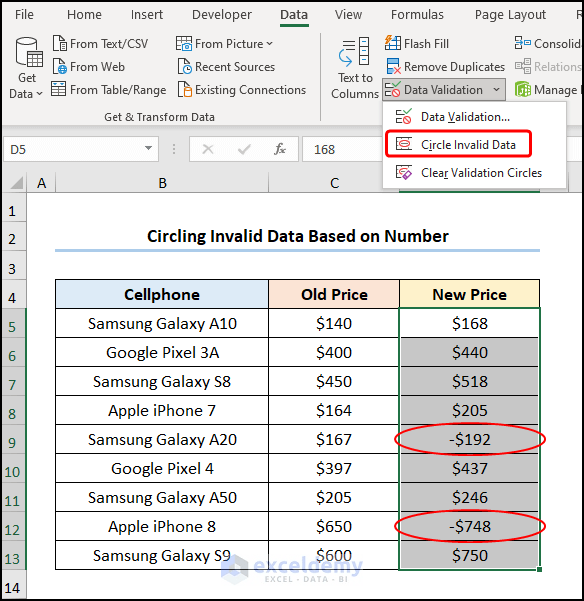The image size is (584, 601).
Task: Expand the Name Box dropdown arrow
Action: point(148,148)
